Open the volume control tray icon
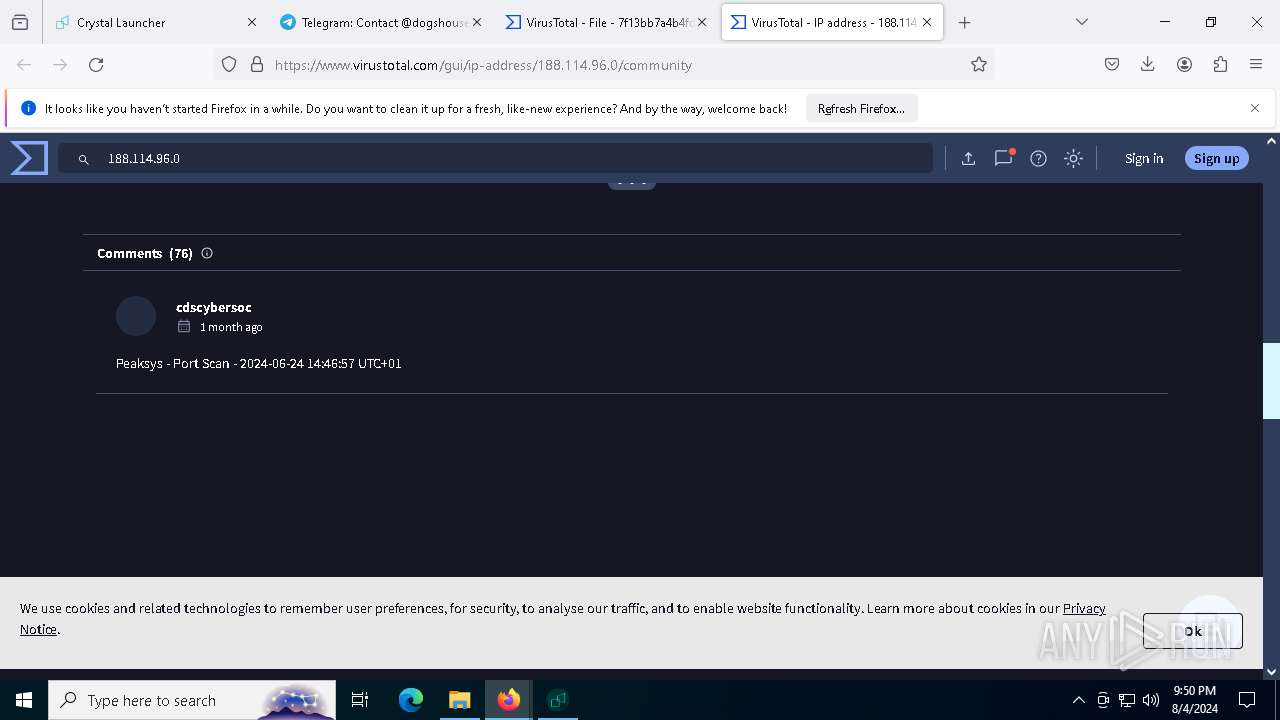The height and width of the screenshot is (720, 1280). click(x=1150, y=700)
